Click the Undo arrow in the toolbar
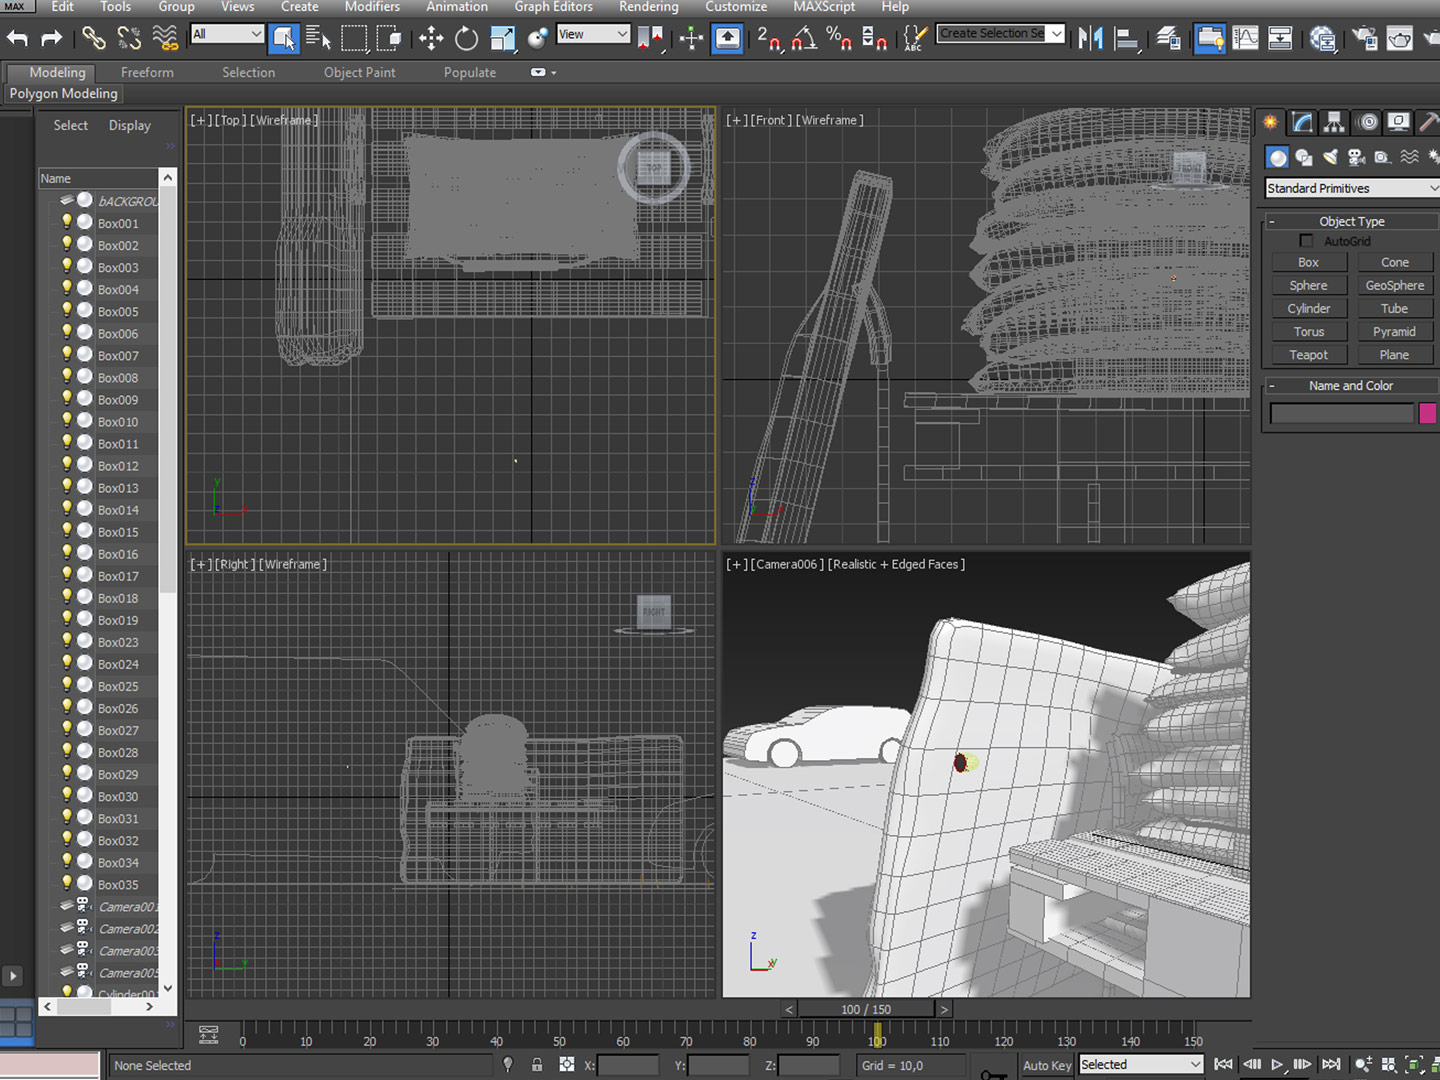 point(18,39)
